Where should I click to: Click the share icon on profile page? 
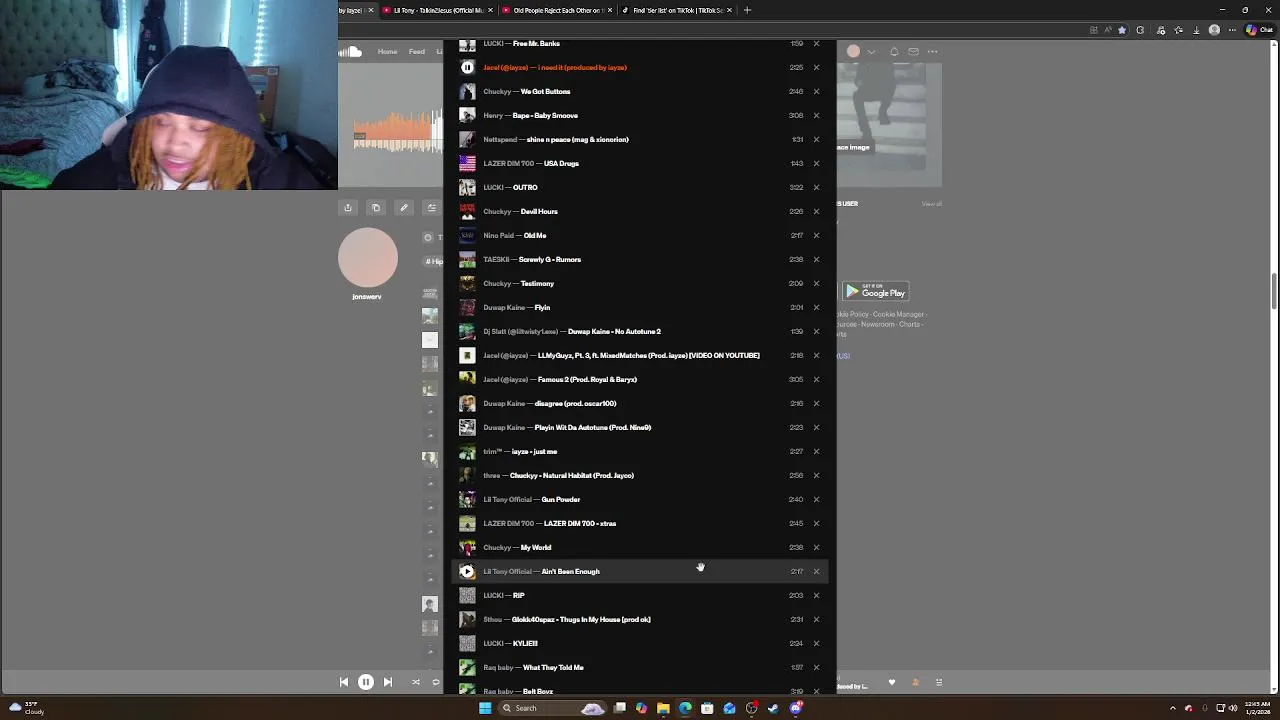pos(348,208)
